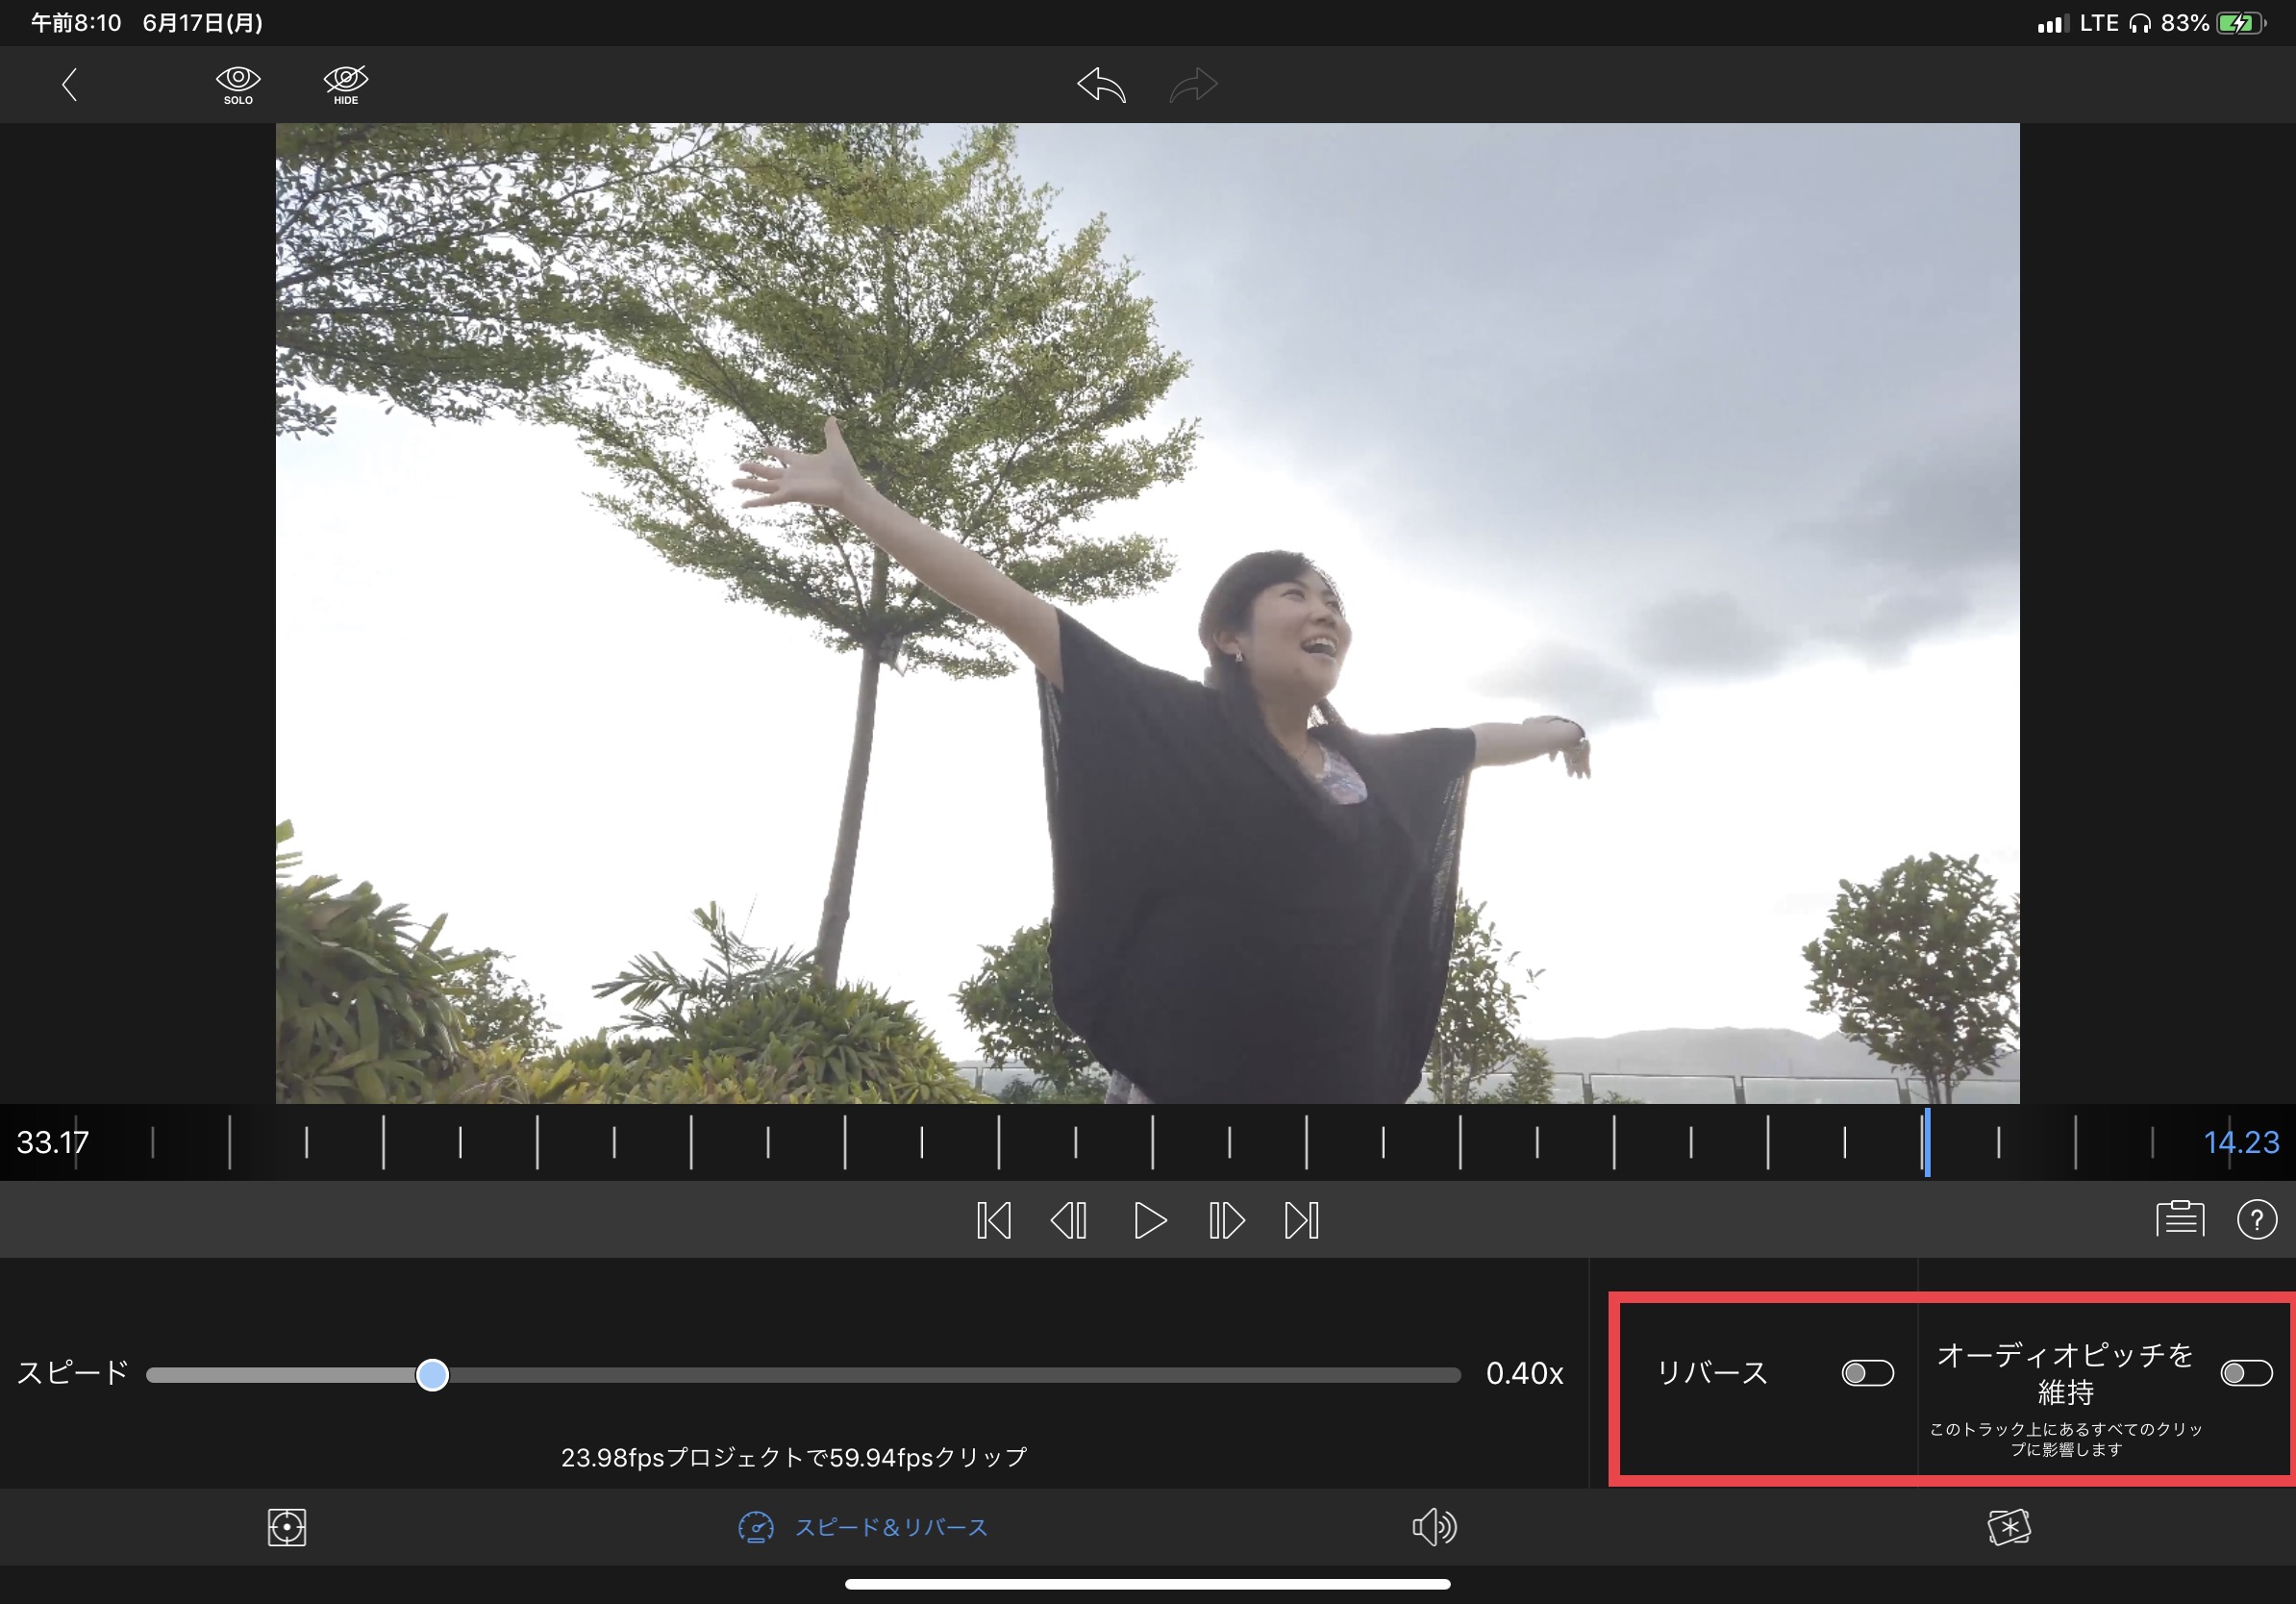The width and height of the screenshot is (2296, 1604).
Task: Open the frame and fit tab icon
Action: click(287, 1527)
